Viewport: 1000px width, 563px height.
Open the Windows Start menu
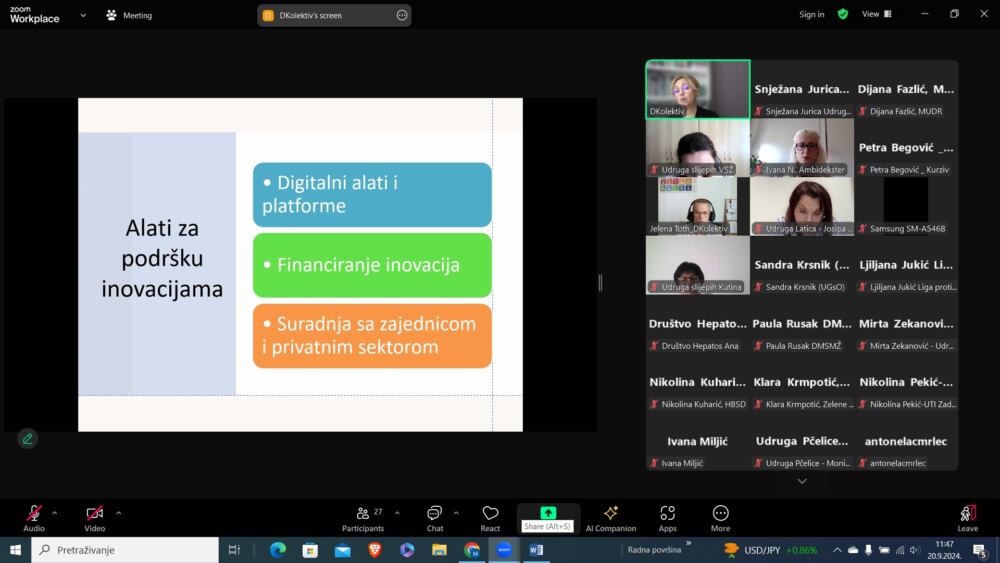click(15, 550)
